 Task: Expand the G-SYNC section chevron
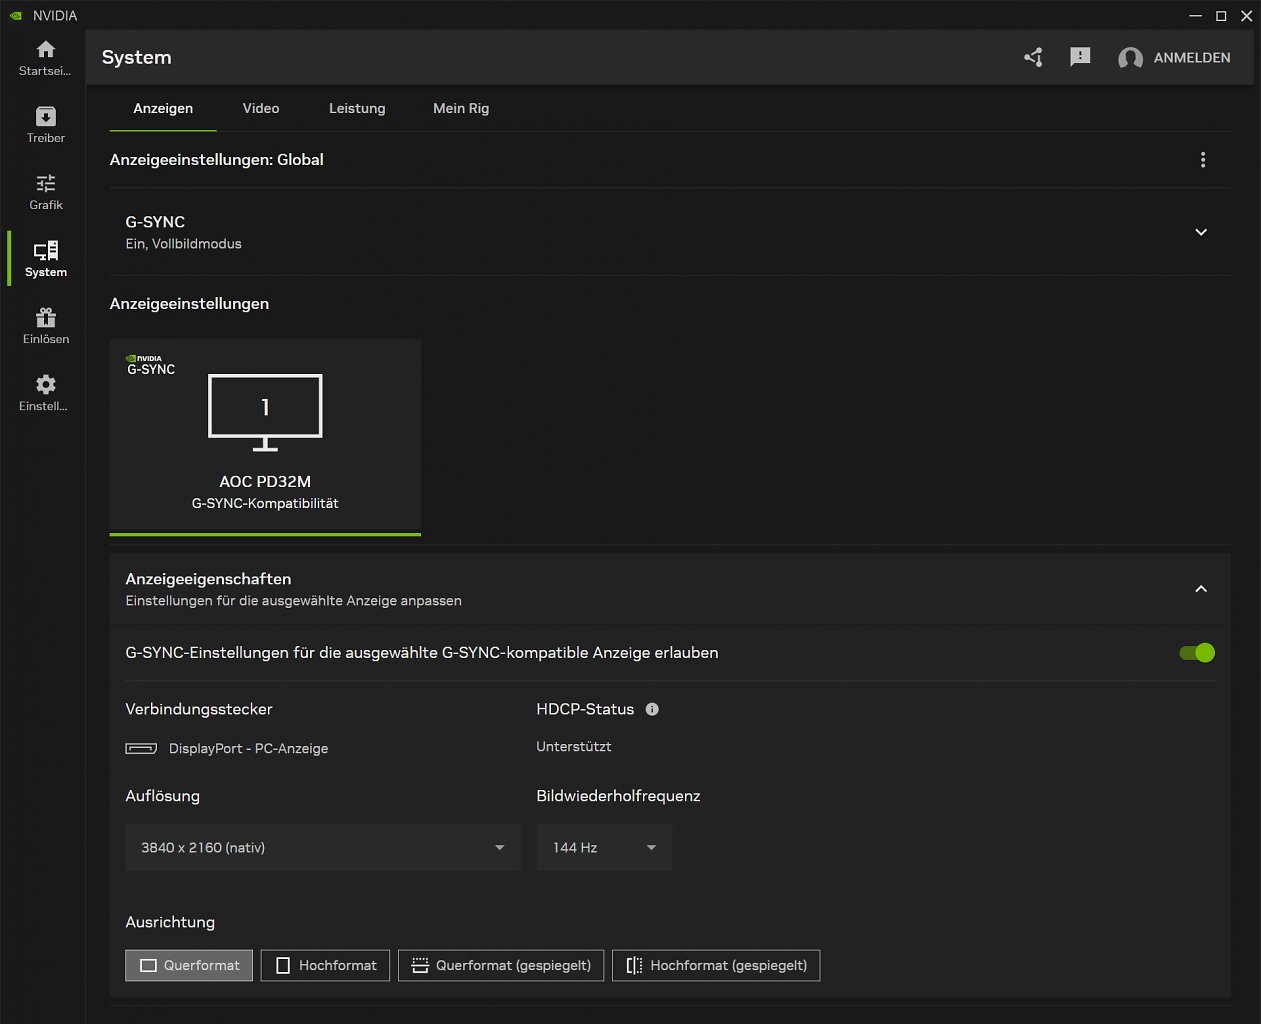[1201, 232]
